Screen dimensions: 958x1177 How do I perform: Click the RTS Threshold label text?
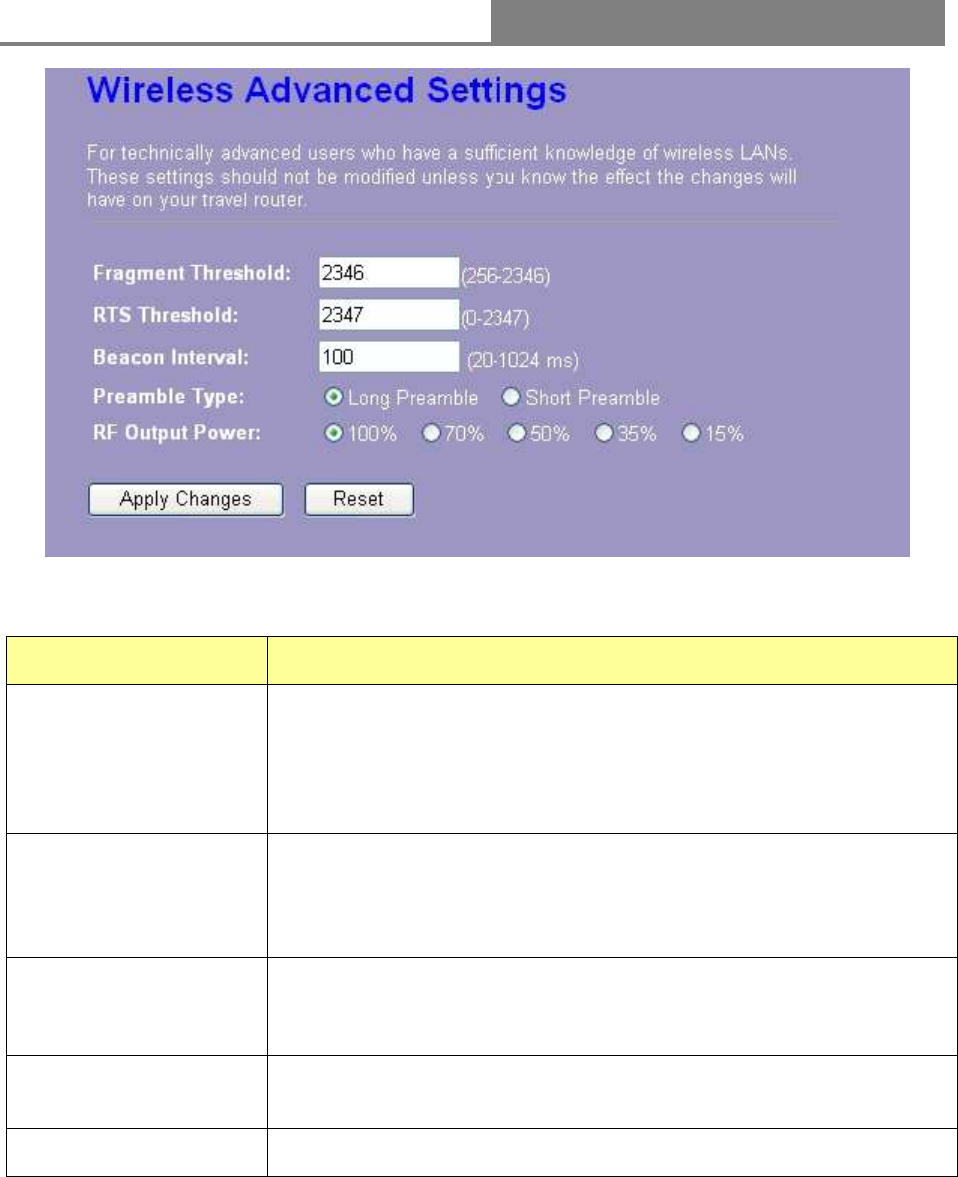pos(166,315)
